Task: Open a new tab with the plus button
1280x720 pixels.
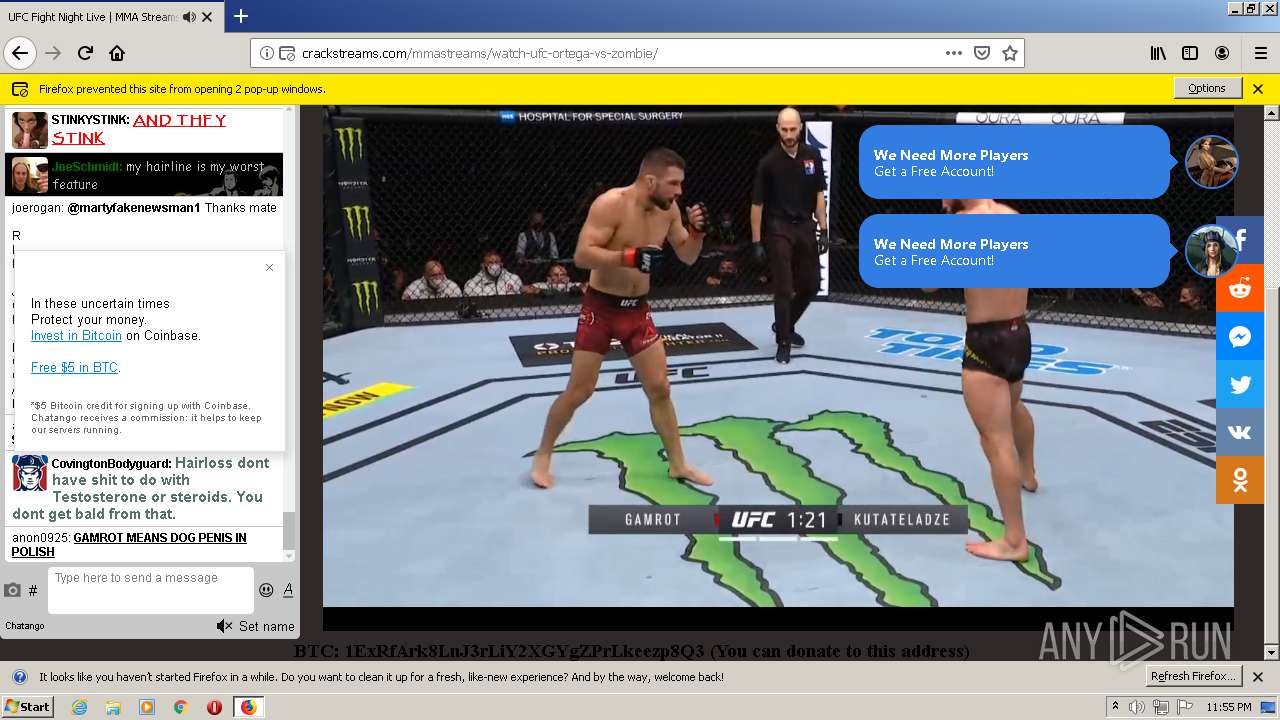Action: point(241,16)
